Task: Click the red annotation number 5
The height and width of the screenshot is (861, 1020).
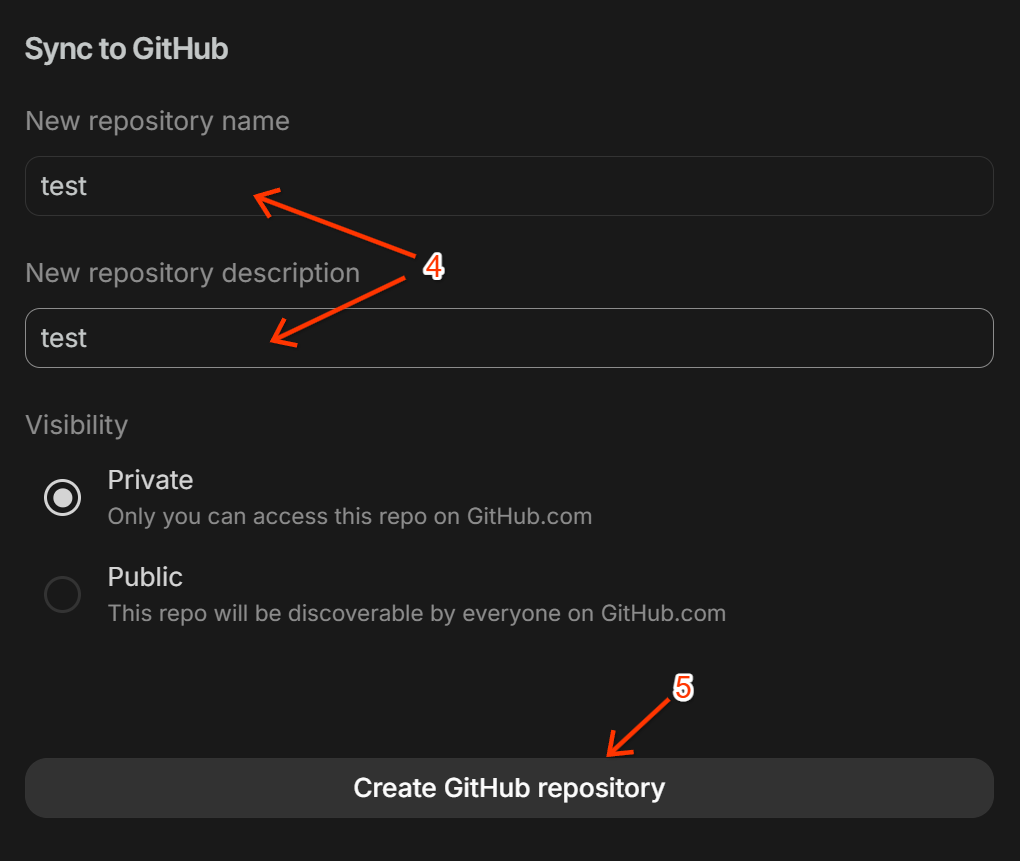Action: 682,687
